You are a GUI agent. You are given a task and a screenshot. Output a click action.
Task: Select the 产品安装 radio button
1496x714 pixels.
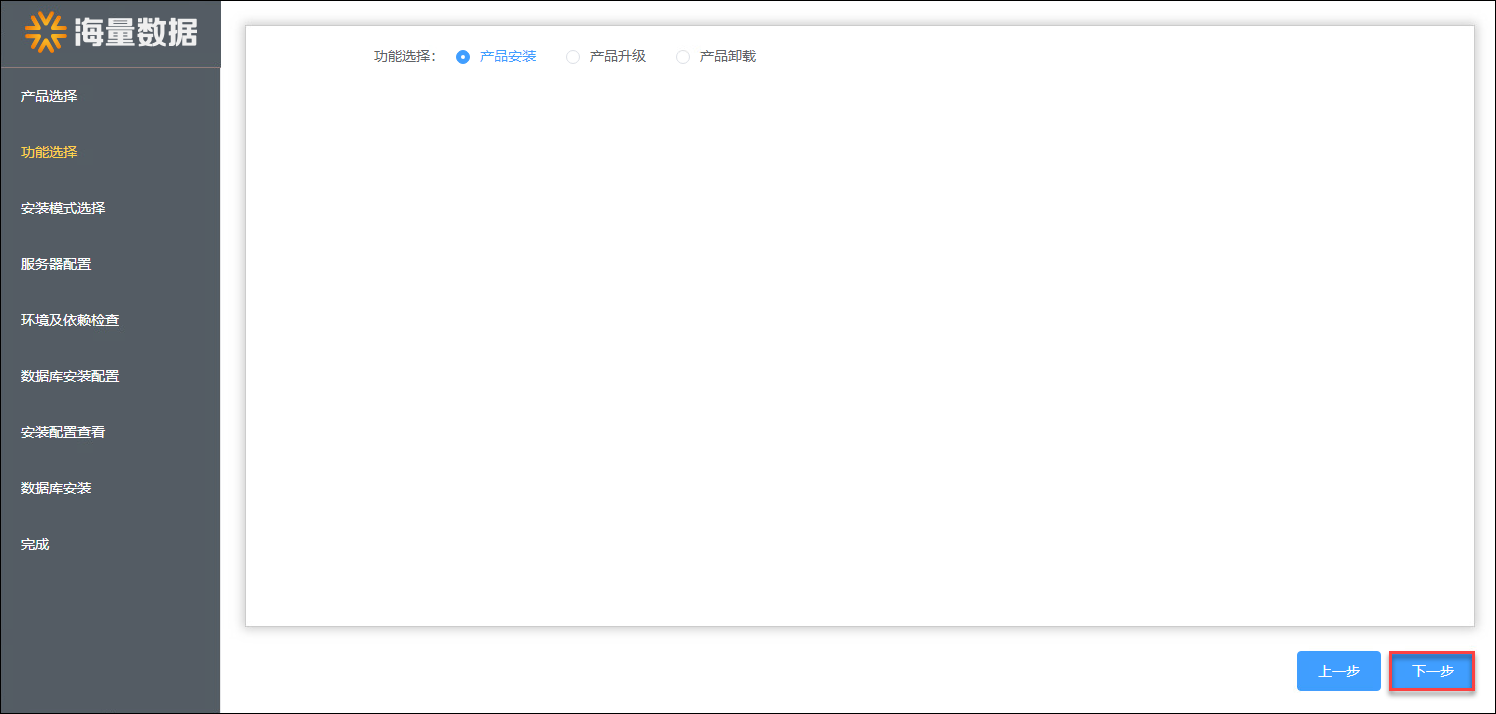click(x=463, y=57)
